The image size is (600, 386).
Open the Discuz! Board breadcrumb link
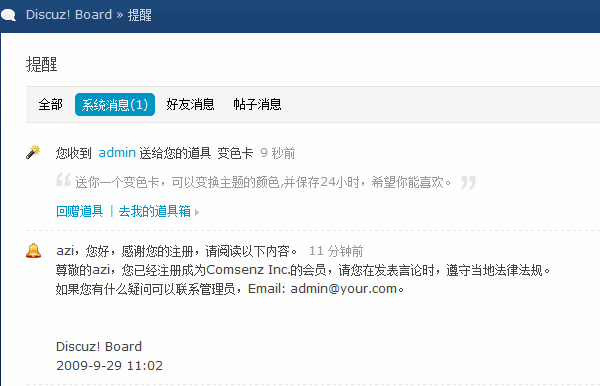(x=69, y=15)
